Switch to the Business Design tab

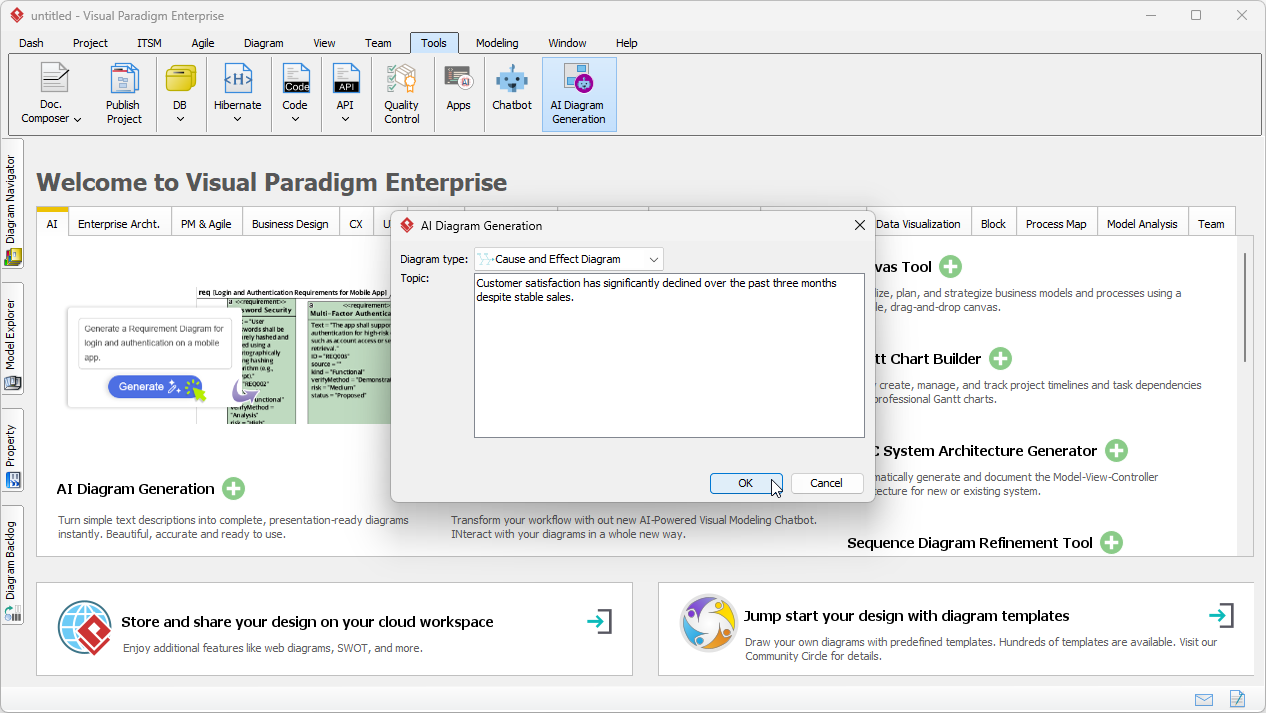[x=290, y=224]
